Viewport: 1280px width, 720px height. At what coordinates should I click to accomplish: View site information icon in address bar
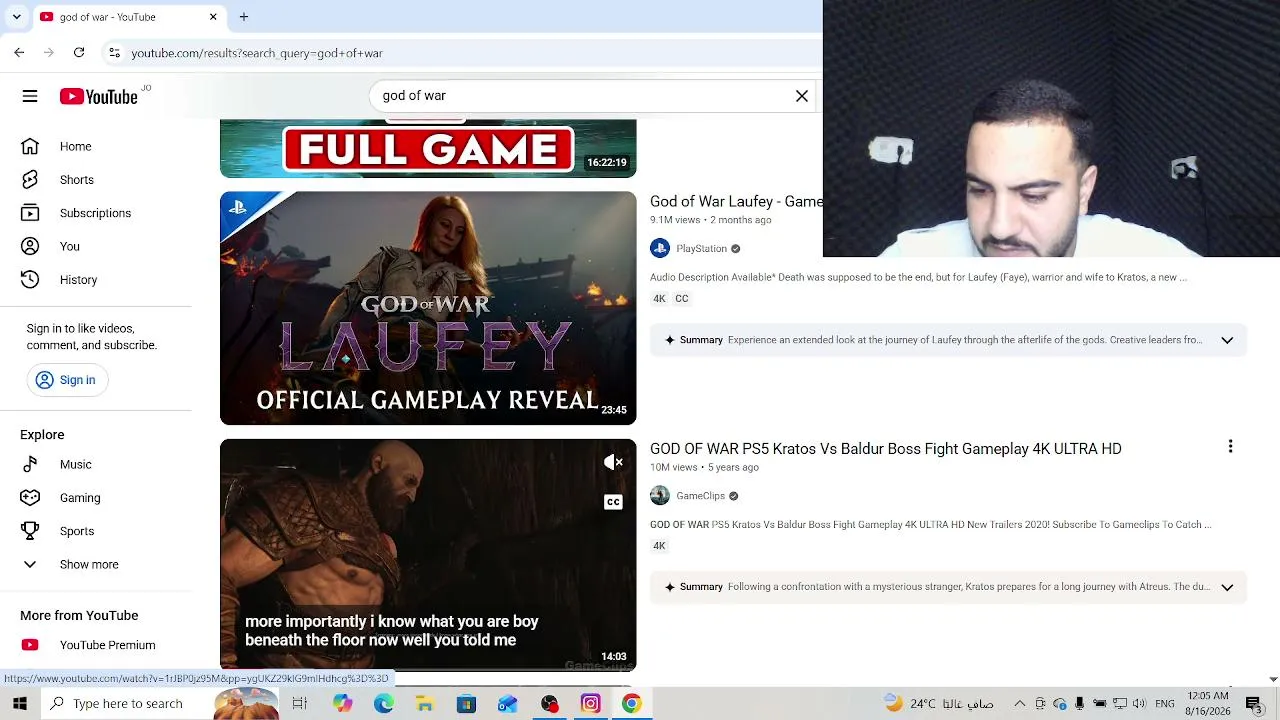coord(114,53)
